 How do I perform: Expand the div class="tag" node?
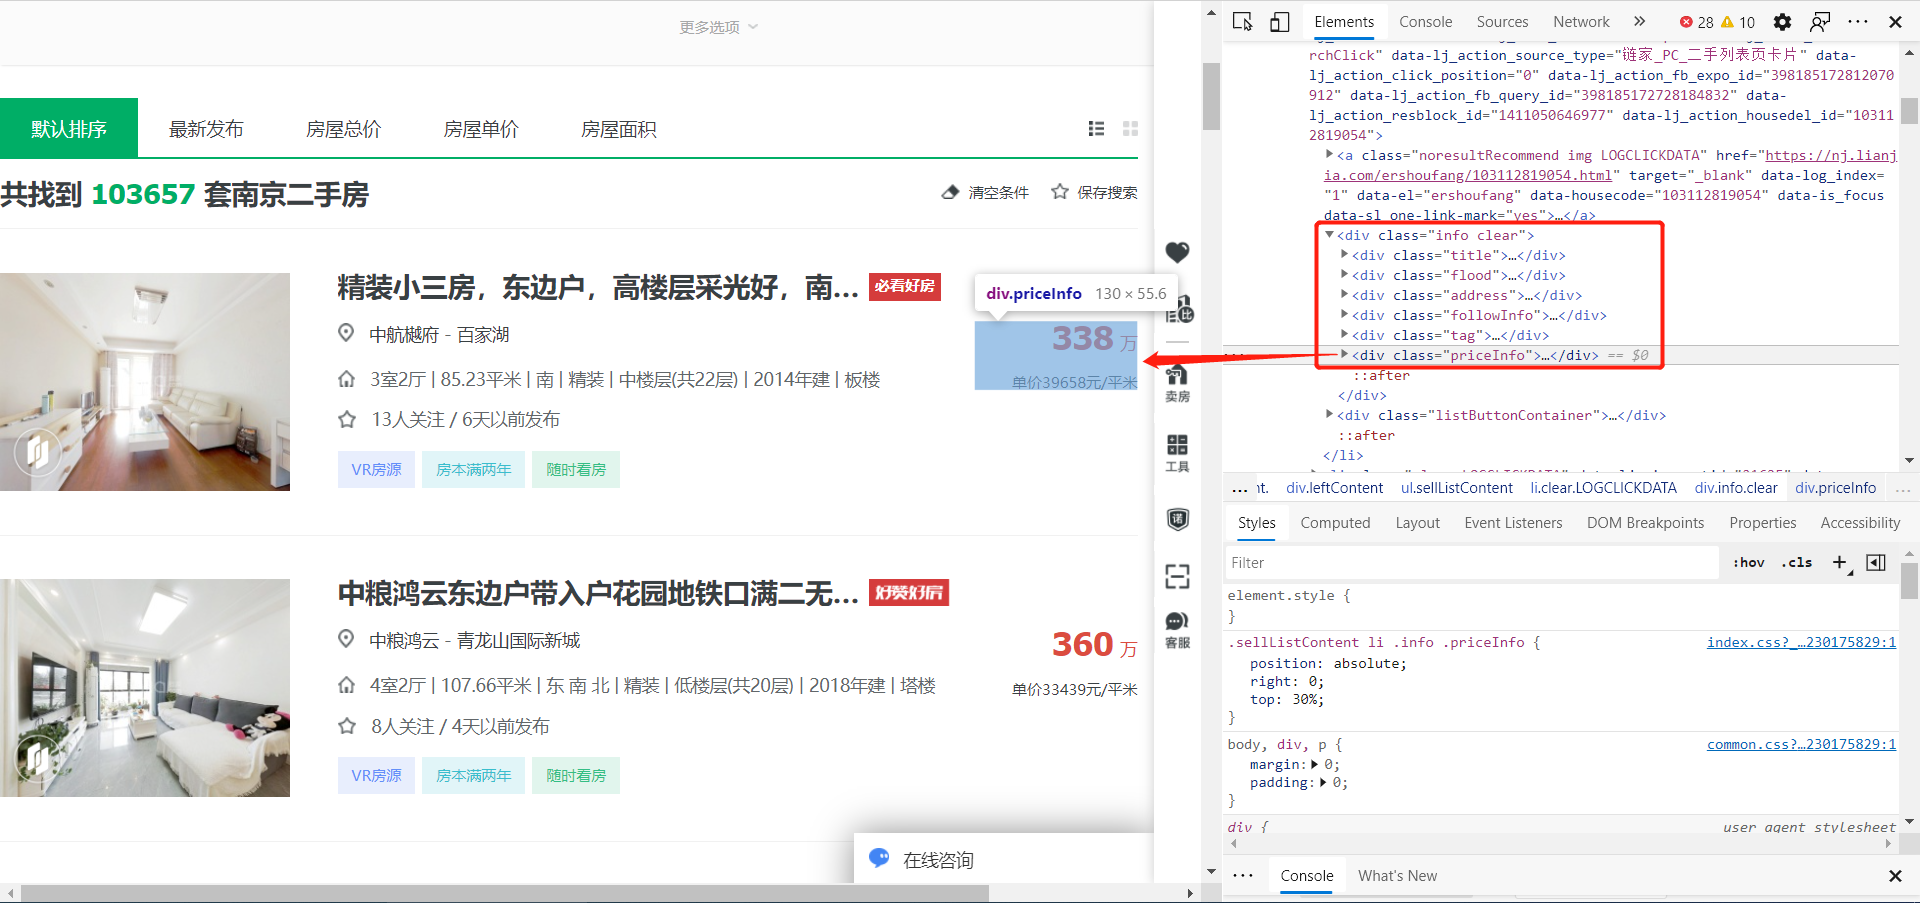pos(1345,335)
